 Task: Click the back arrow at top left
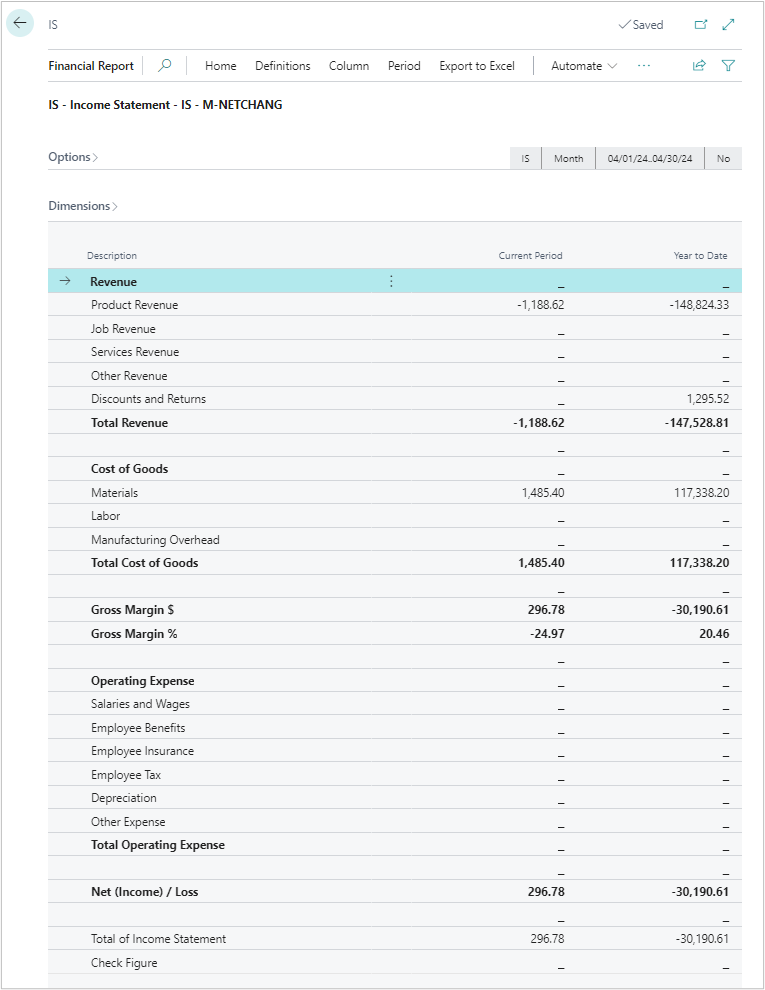pyautogui.click(x=20, y=22)
